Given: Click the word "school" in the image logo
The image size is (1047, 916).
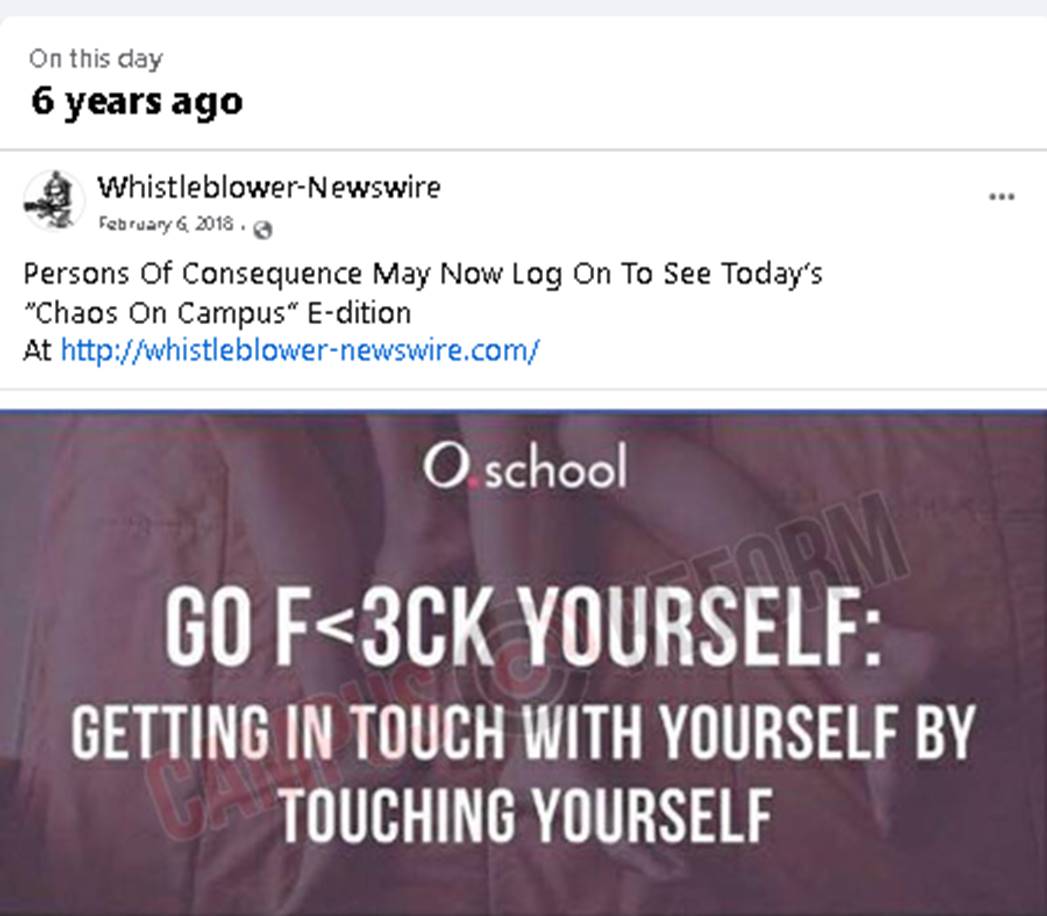Looking at the screenshot, I should click(x=556, y=469).
